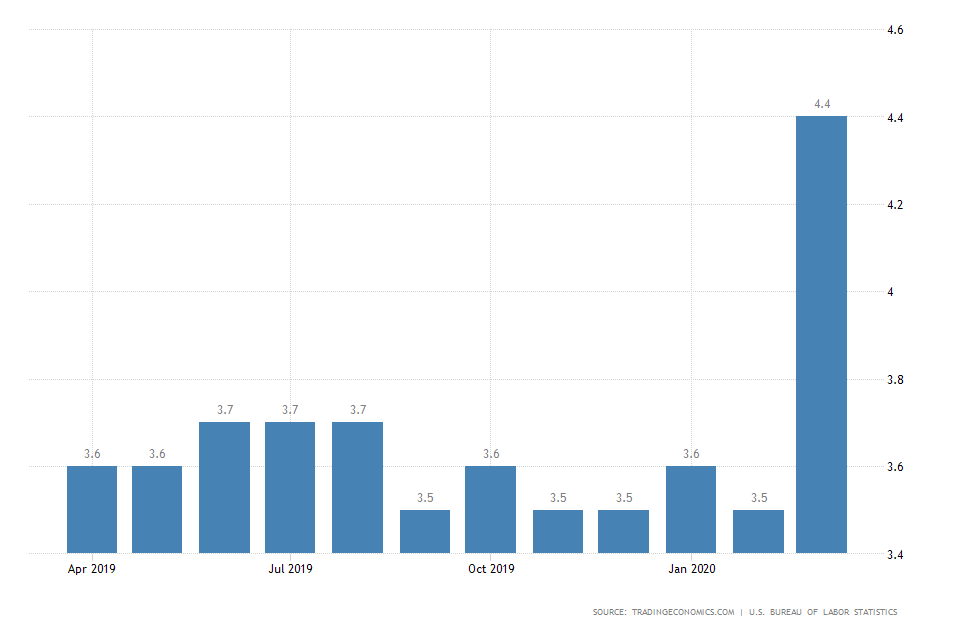The width and height of the screenshot is (954, 636).
Task: Select the 4.4 data label above the tallest bar
Action: pos(821,103)
